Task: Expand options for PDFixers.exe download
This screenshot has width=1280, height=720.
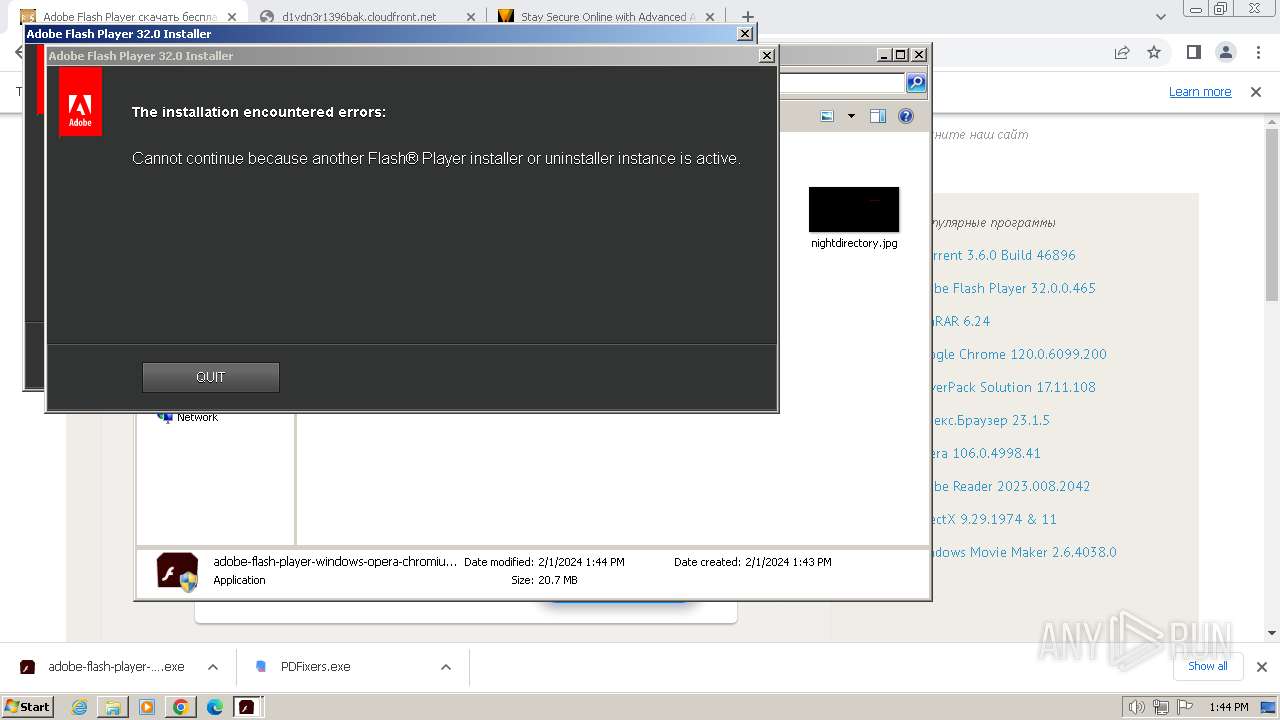Action: click(446, 667)
